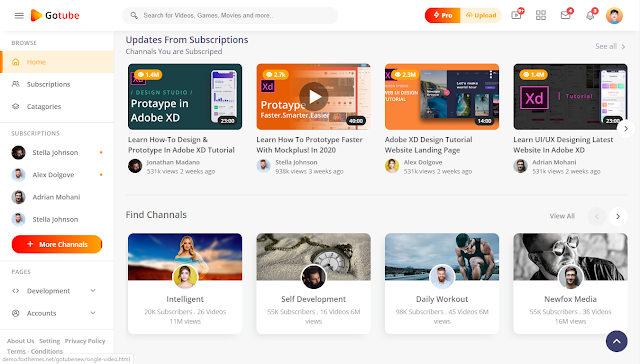Click the Home sidebar icon
The width and height of the screenshot is (640, 364).
[16, 62]
